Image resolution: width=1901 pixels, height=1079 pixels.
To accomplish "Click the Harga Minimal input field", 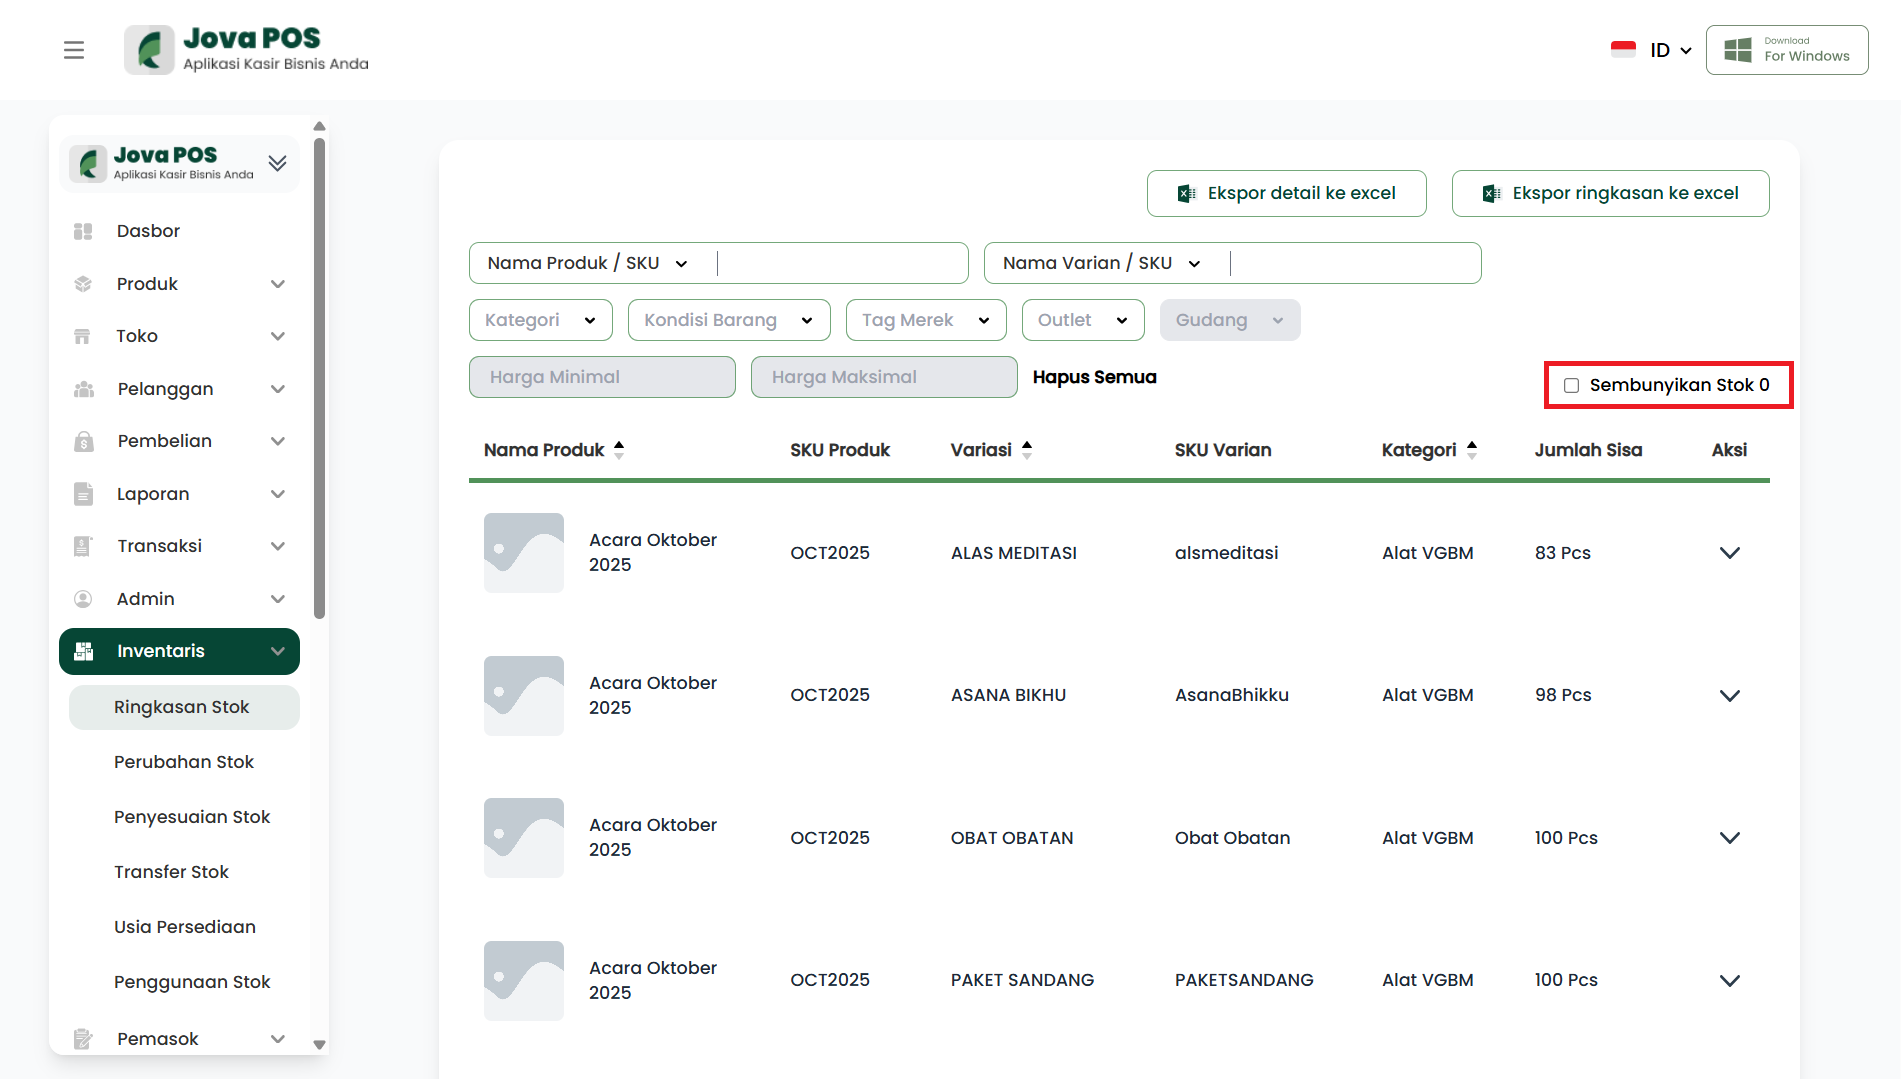I will pos(602,377).
